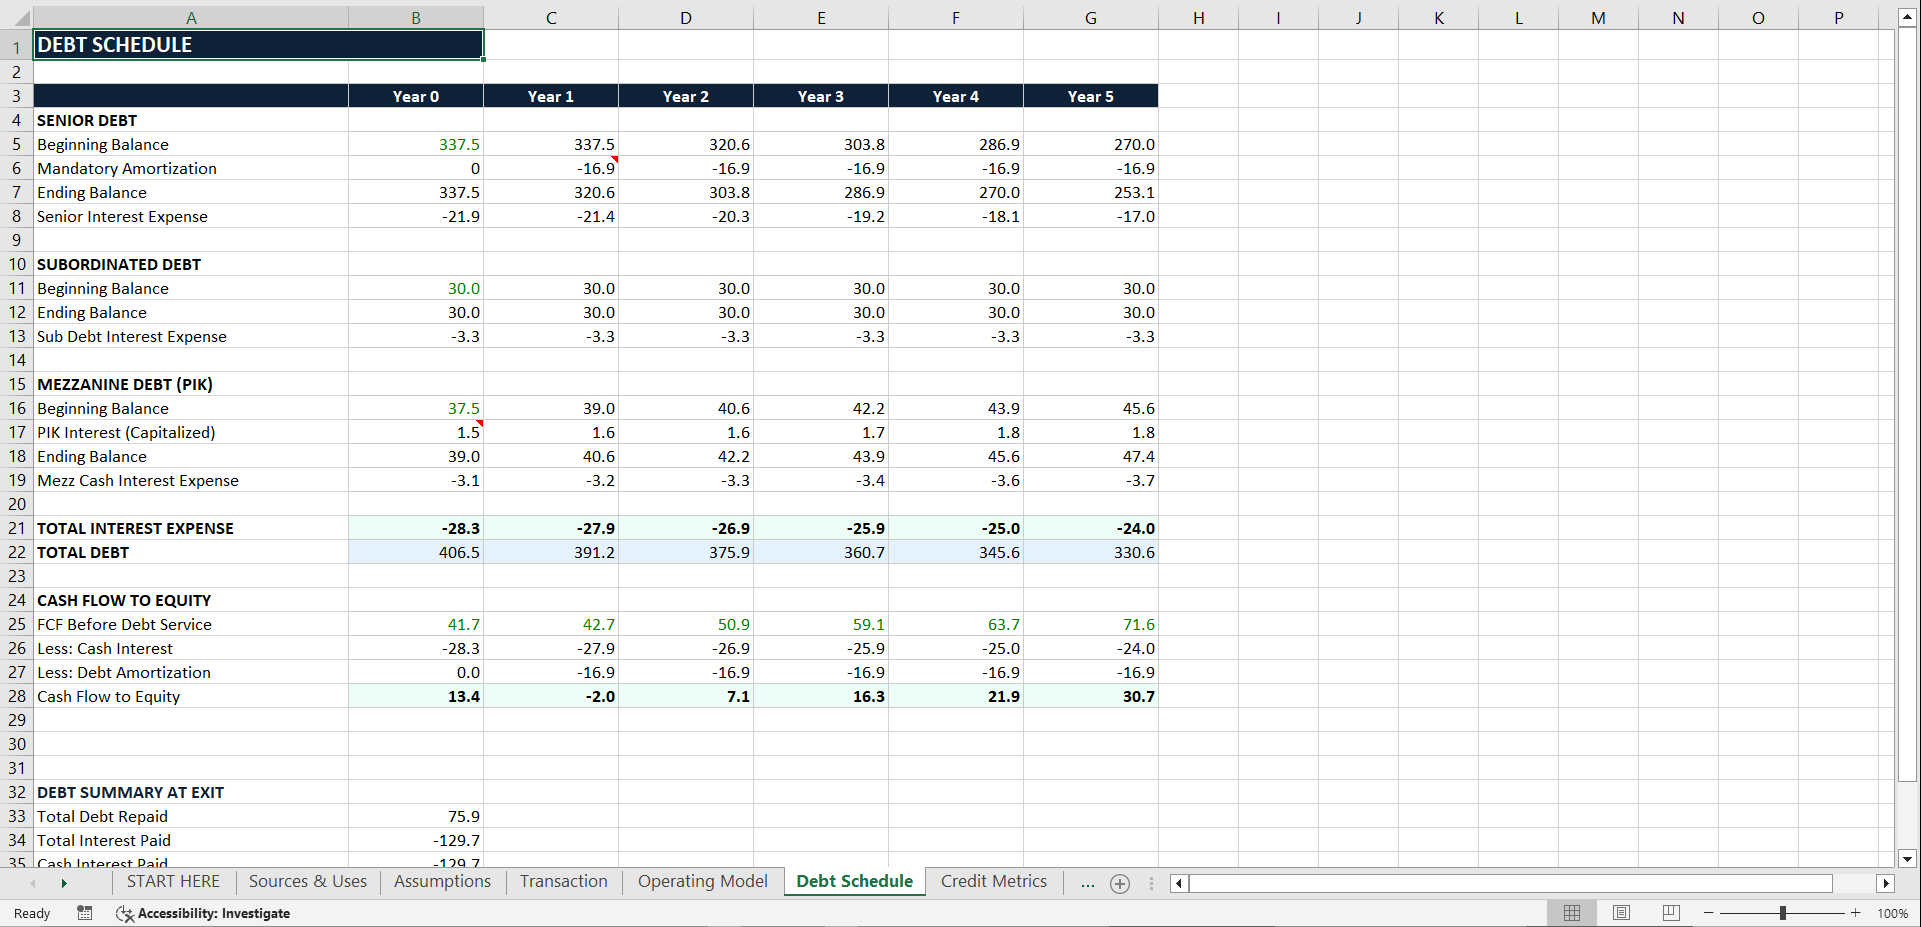This screenshot has width=1921, height=927.
Task: Switch to Page Layout view icon
Action: pos(1621,913)
